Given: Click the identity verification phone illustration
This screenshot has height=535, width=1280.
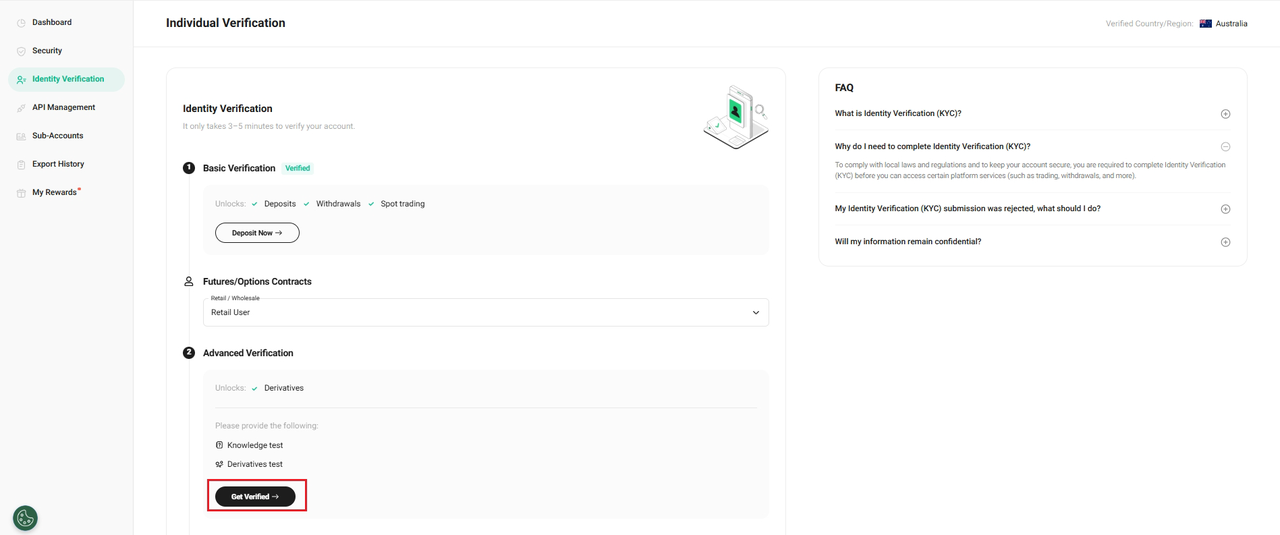Looking at the screenshot, I should tap(736, 116).
